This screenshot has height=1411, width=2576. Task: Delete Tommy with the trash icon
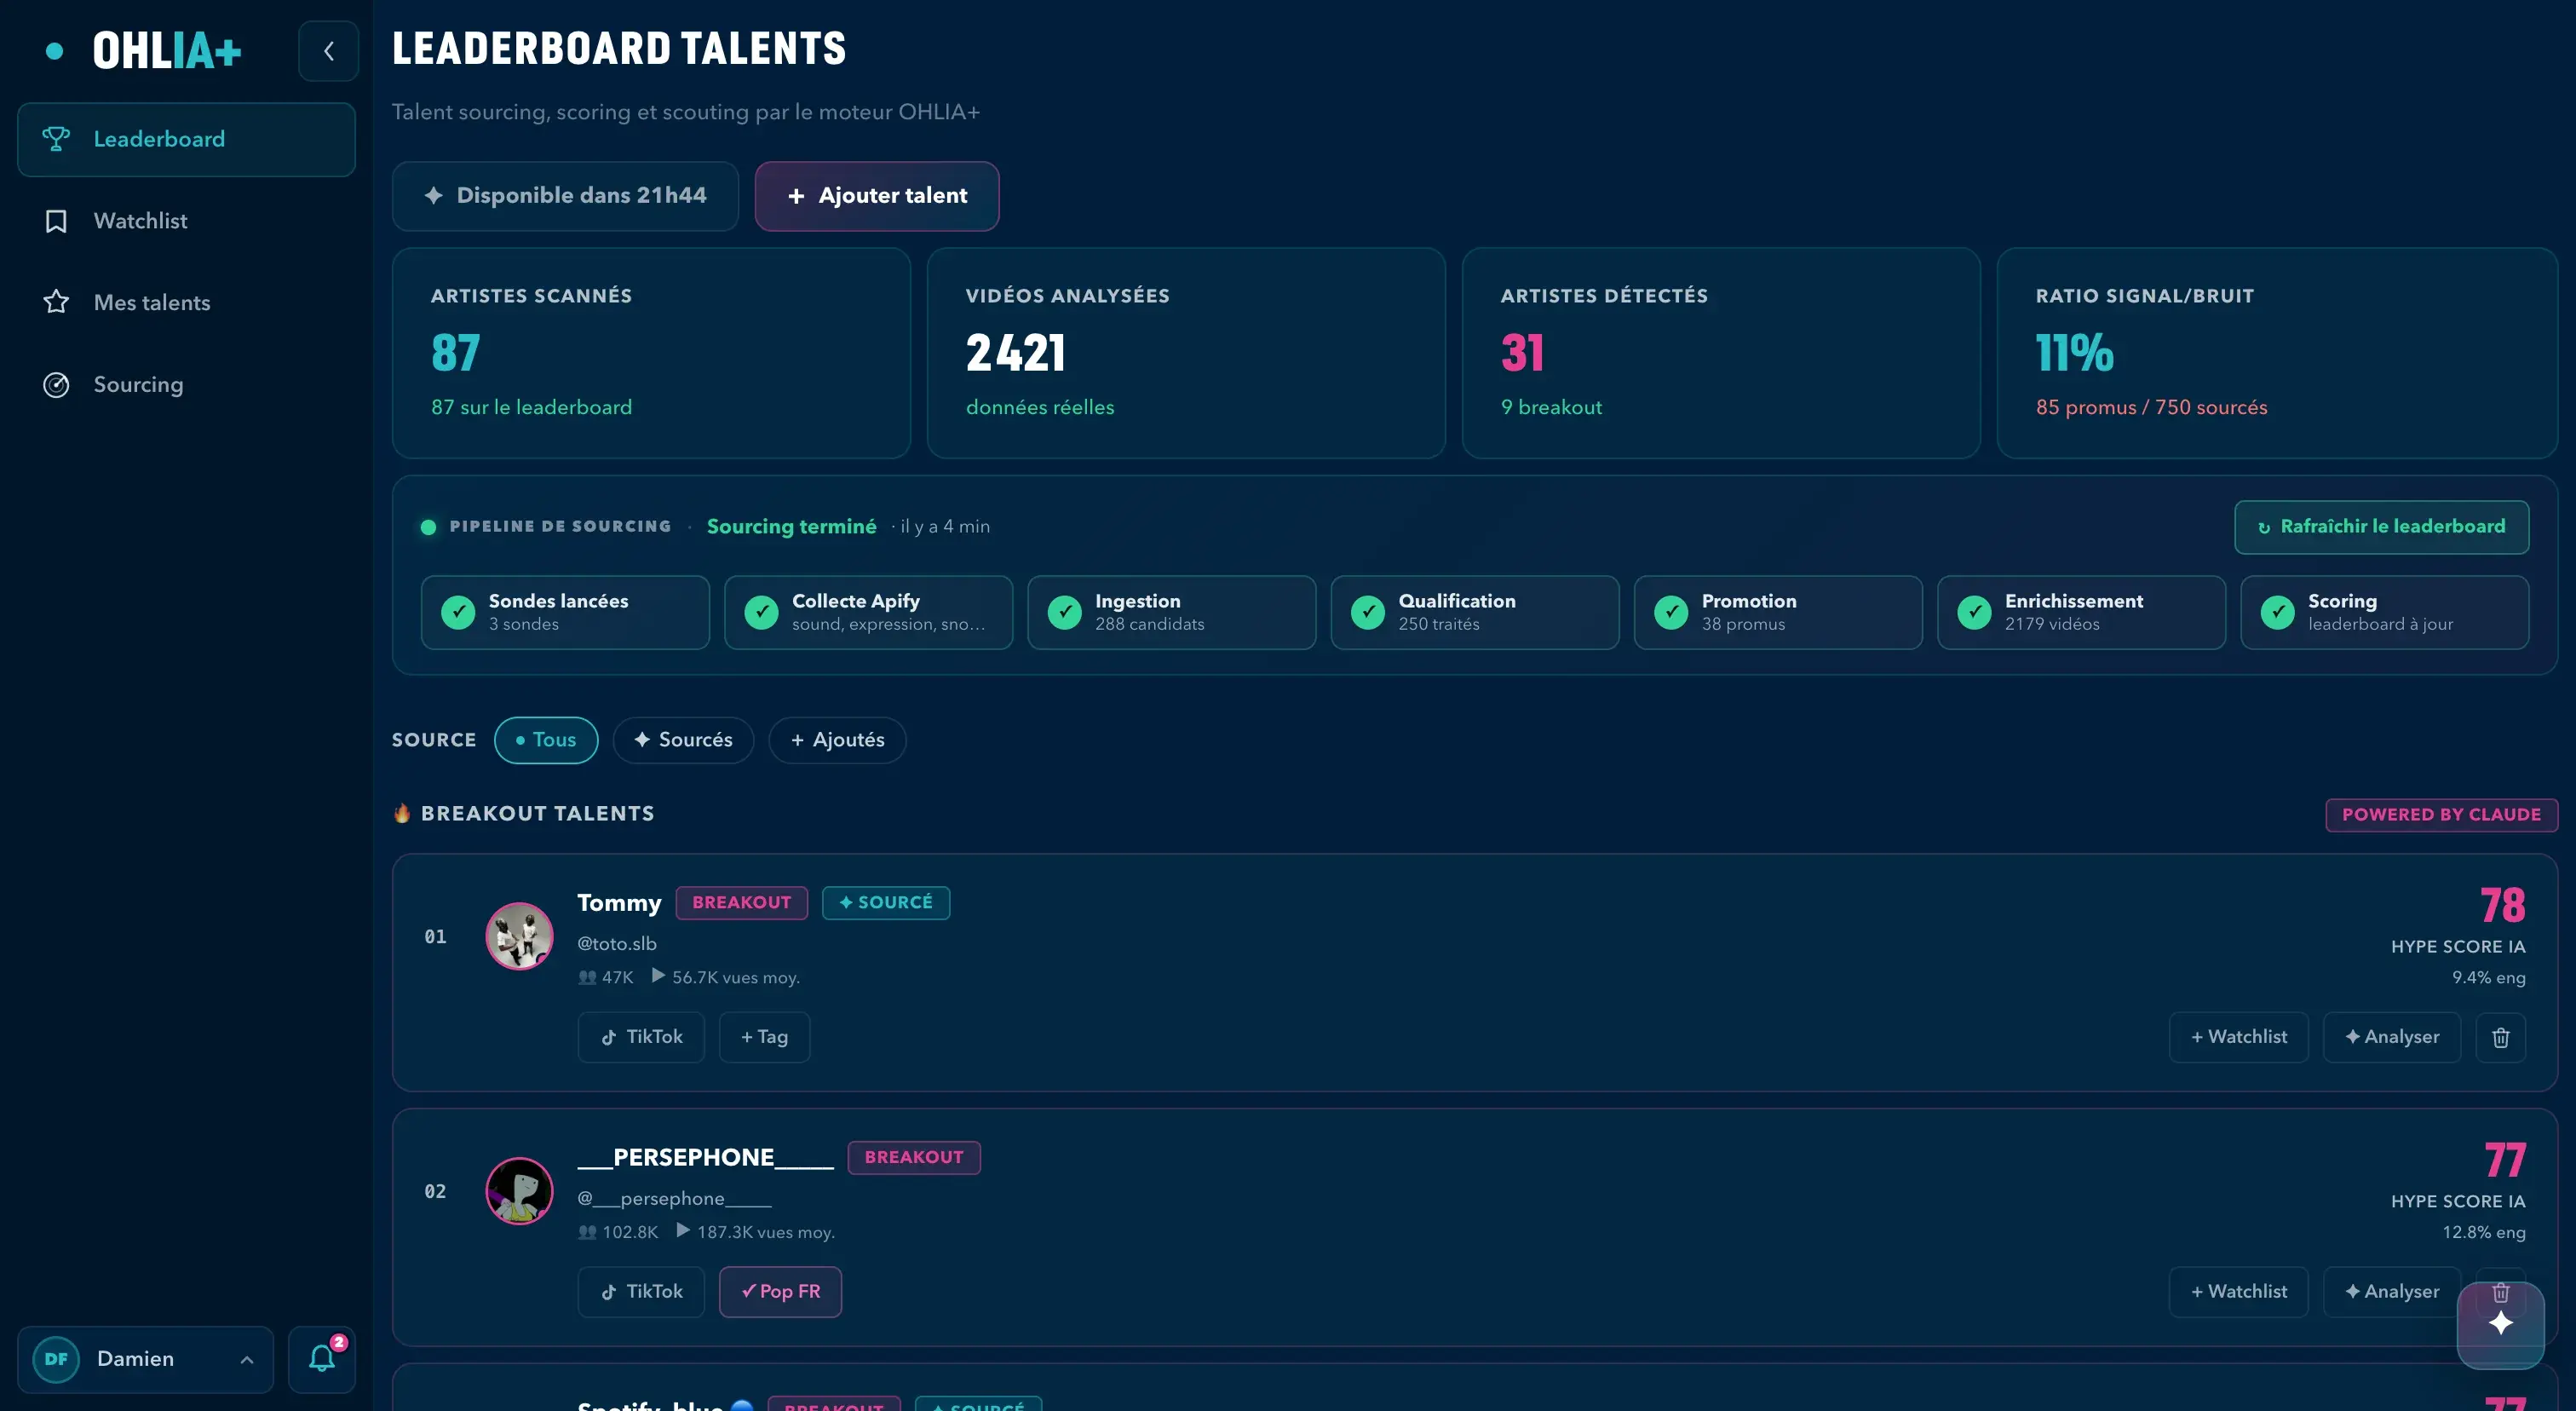[2500, 1037]
